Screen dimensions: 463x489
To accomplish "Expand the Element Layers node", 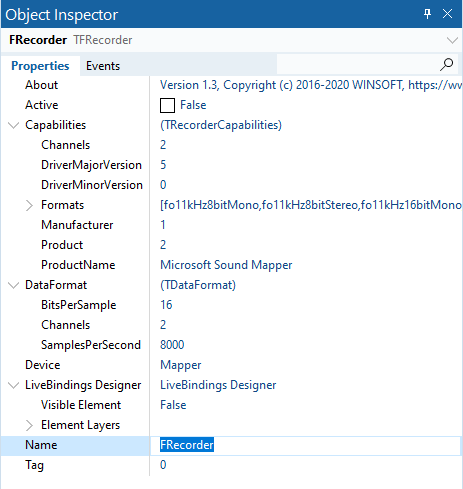I will tap(29, 425).
